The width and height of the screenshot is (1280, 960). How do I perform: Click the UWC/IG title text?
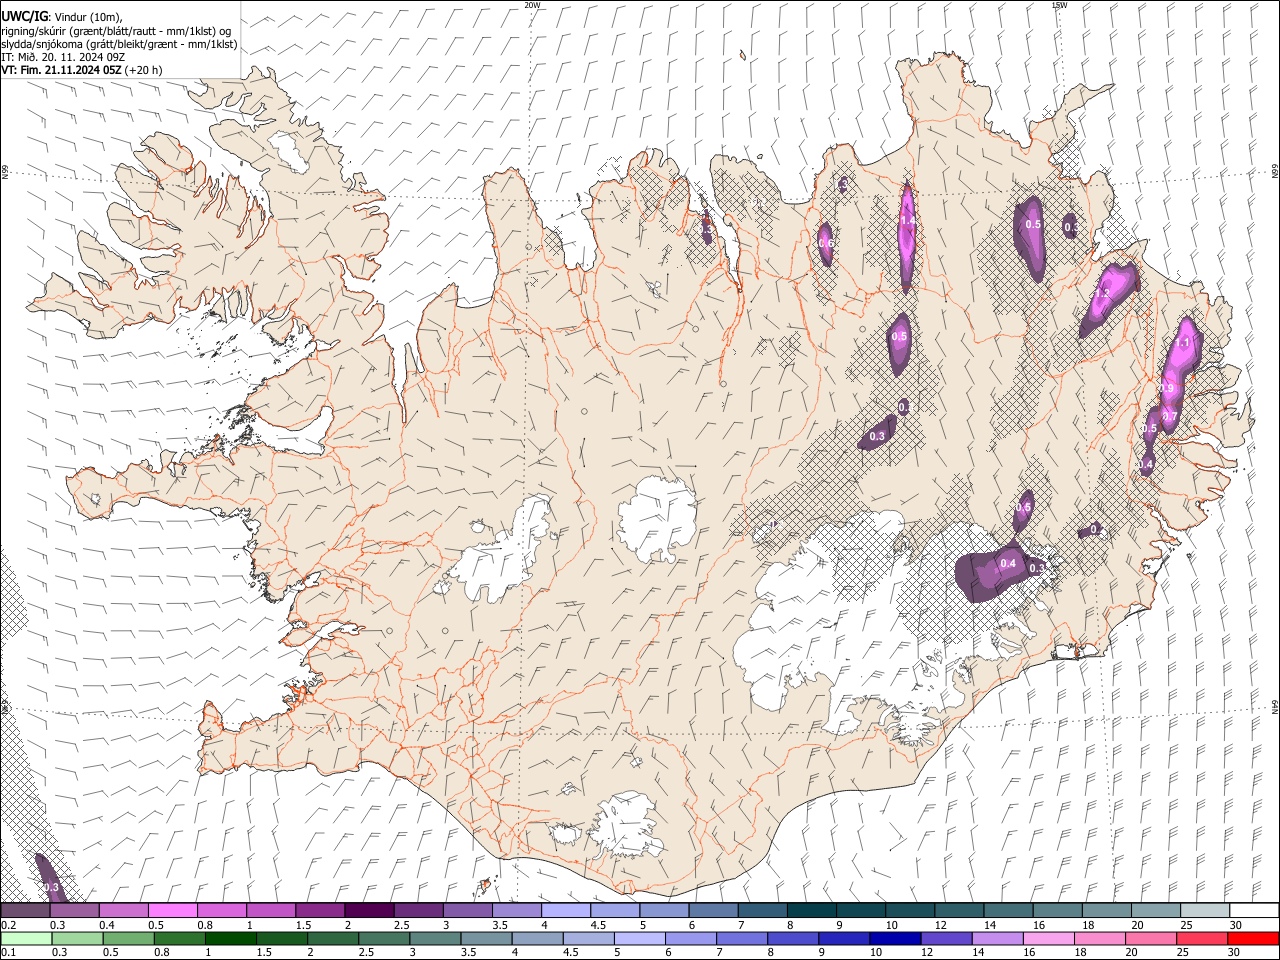pos(24,16)
